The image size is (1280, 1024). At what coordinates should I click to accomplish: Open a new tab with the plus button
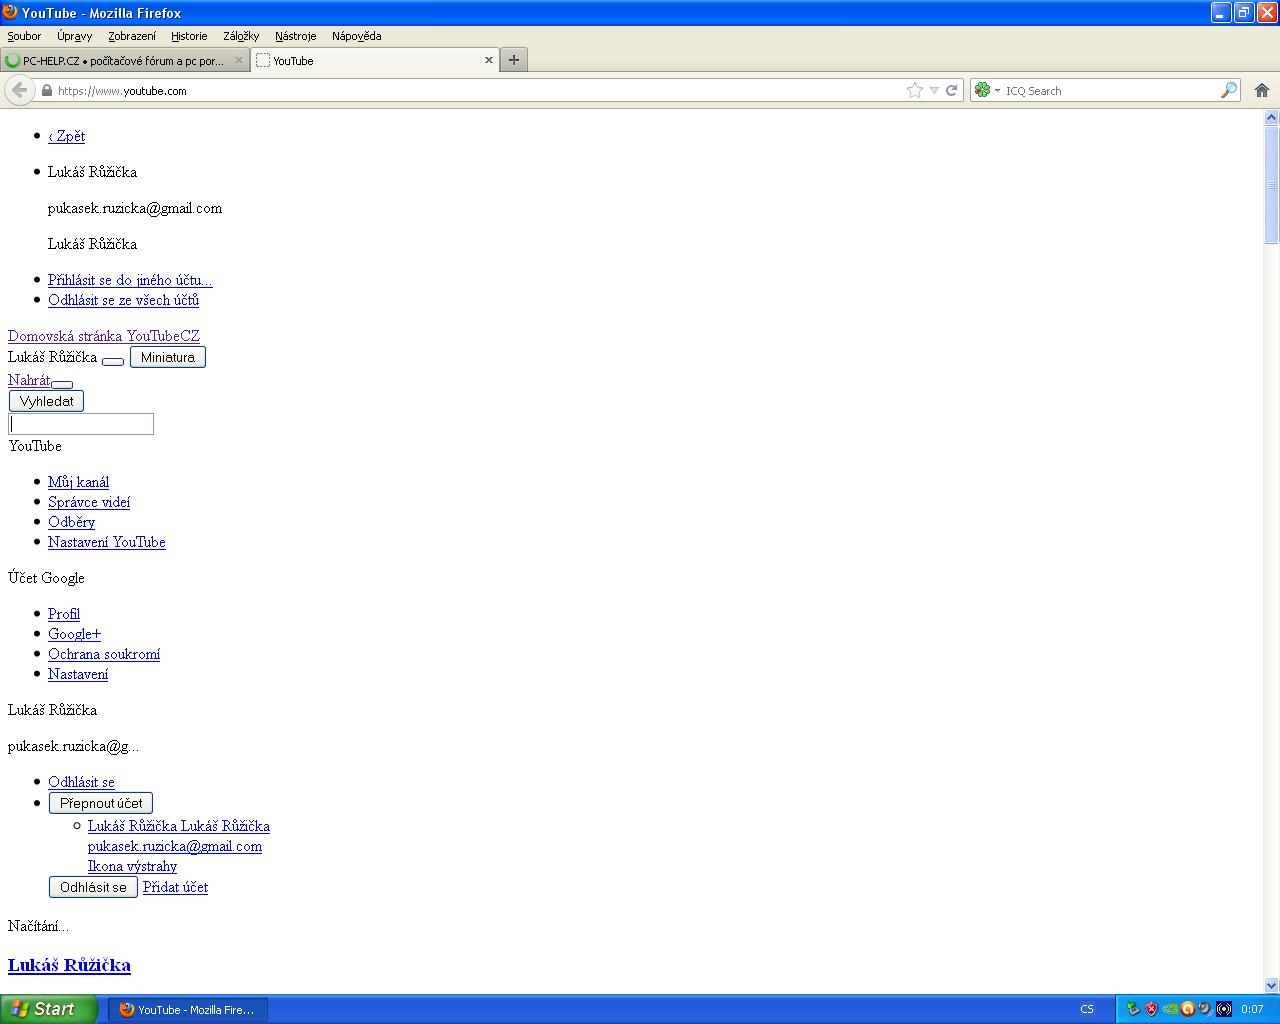pyautogui.click(x=513, y=60)
